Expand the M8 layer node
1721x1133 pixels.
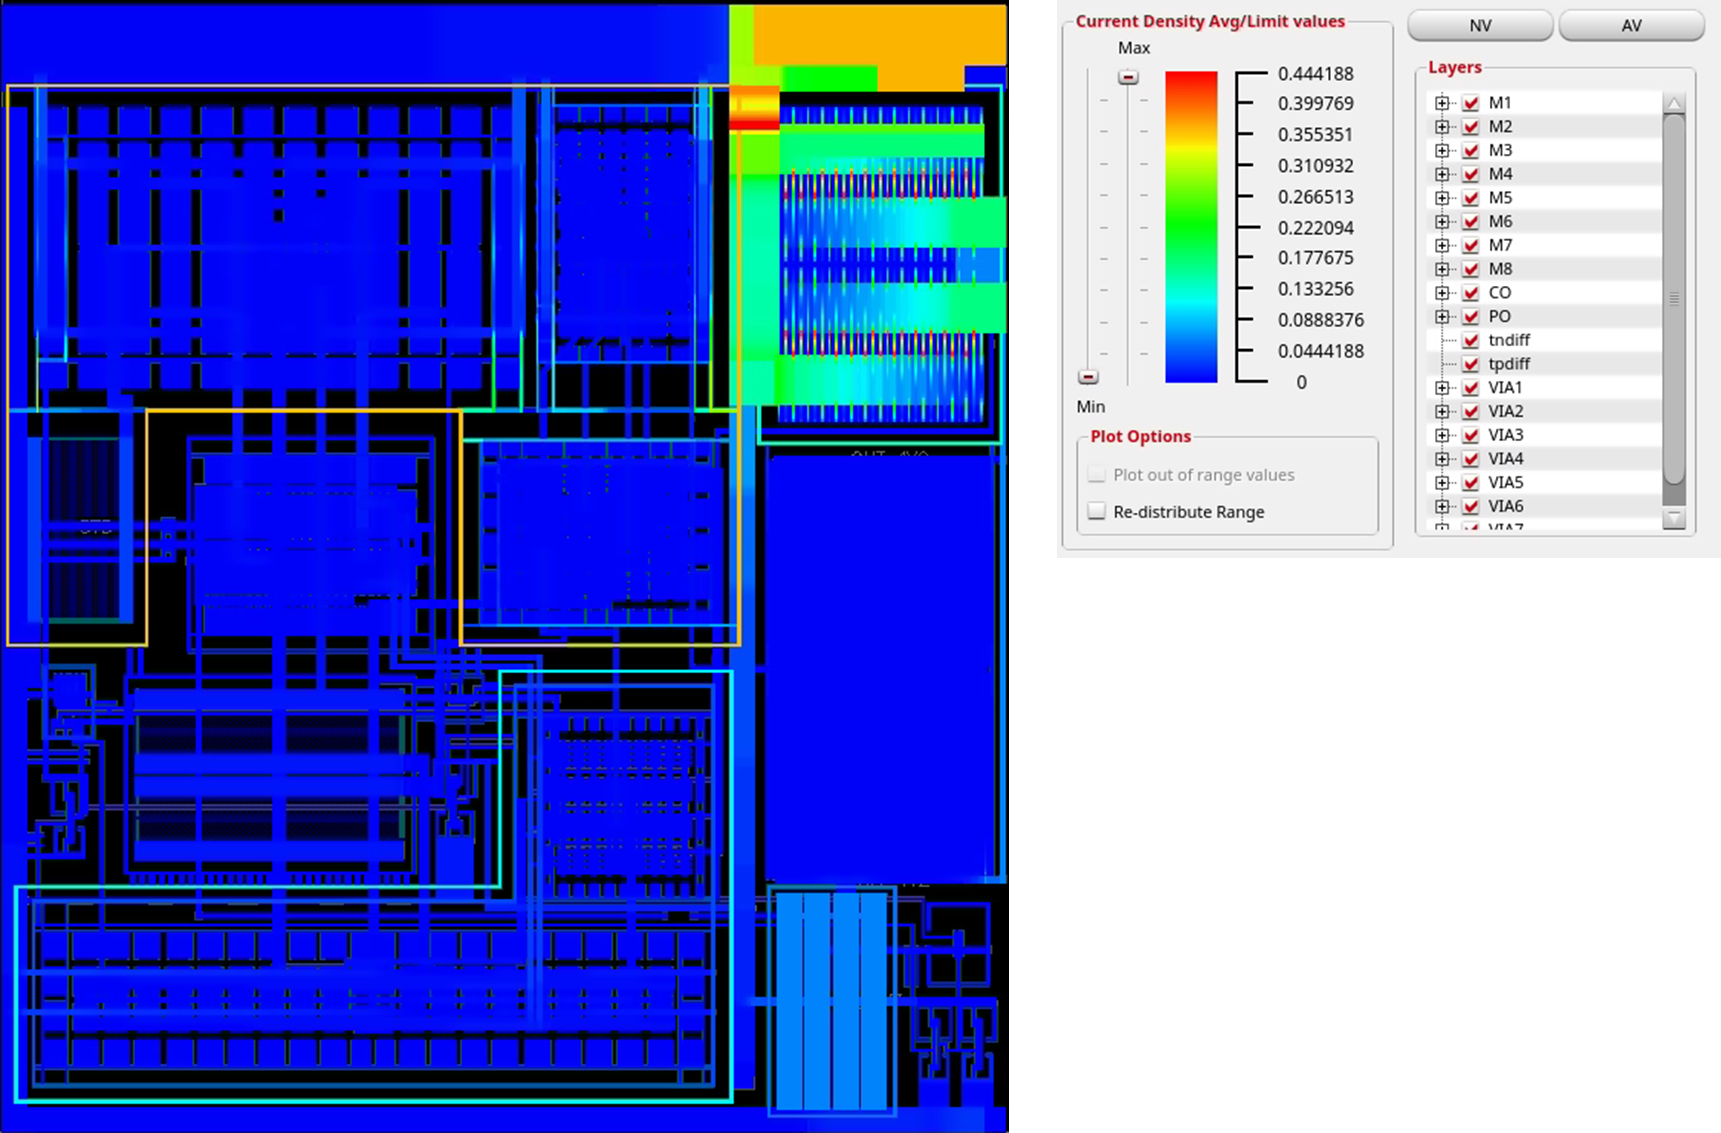pos(1442,269)
